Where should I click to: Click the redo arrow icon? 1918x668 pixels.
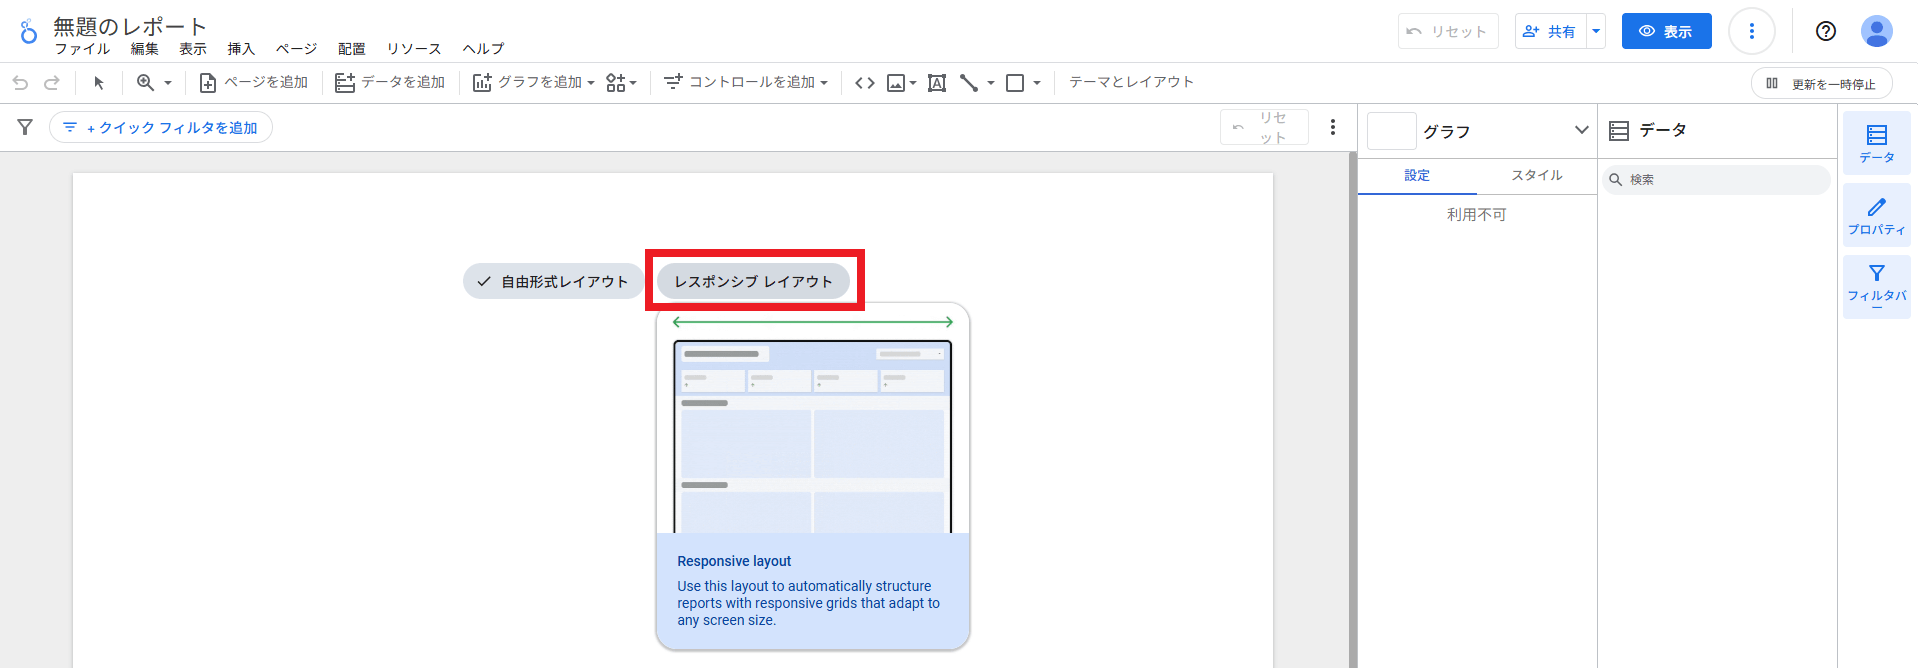tap(52, 83)
